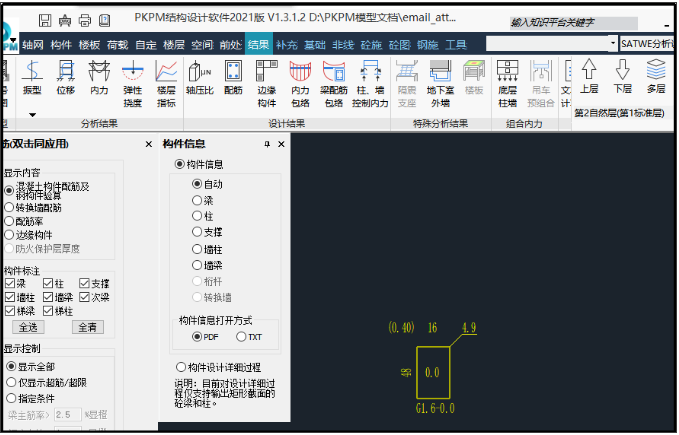Open 隔震支座 isolation bearing results
This screenshot has height=435, width=679.
tap(407, 84)
